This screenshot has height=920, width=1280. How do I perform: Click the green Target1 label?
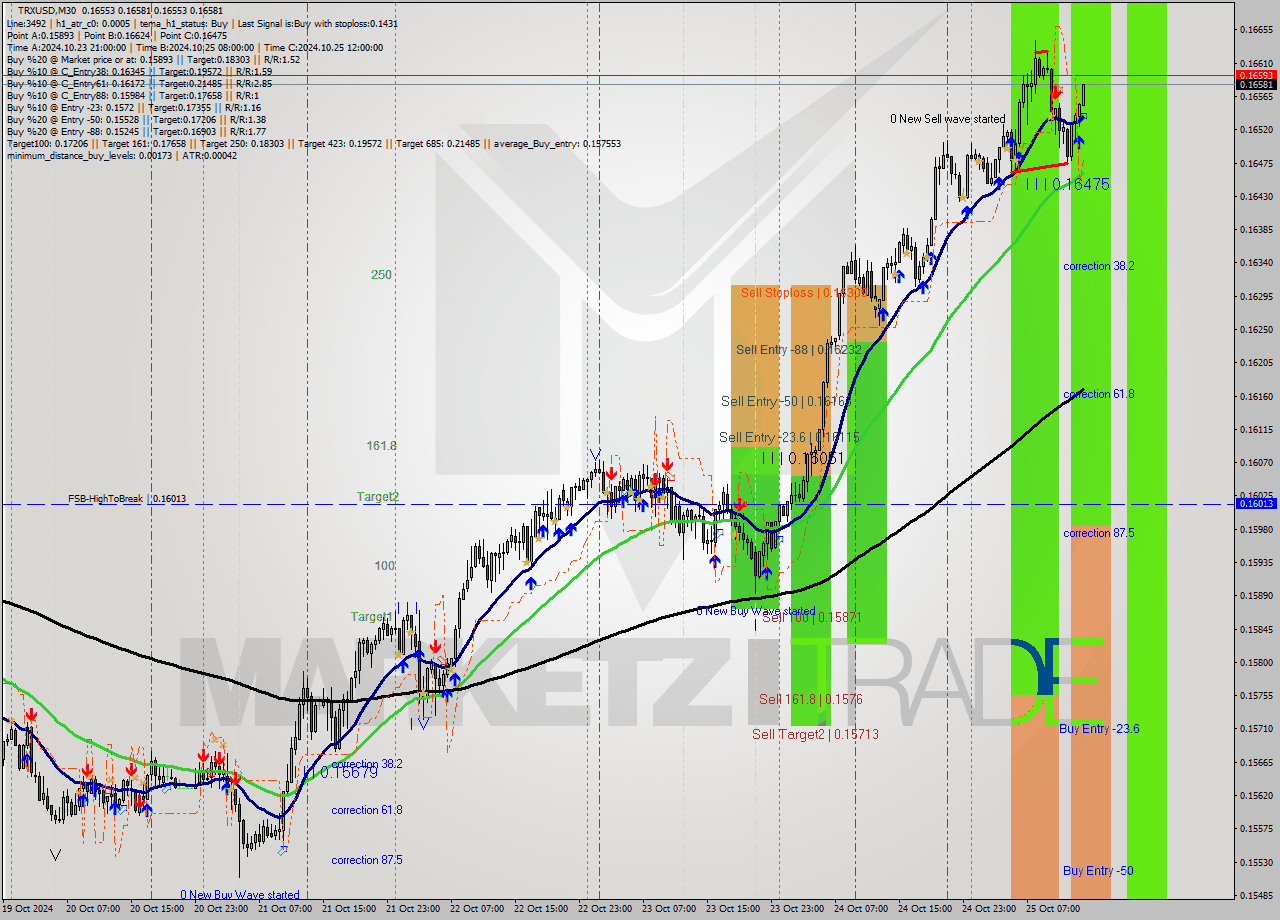tap(371, 616)
